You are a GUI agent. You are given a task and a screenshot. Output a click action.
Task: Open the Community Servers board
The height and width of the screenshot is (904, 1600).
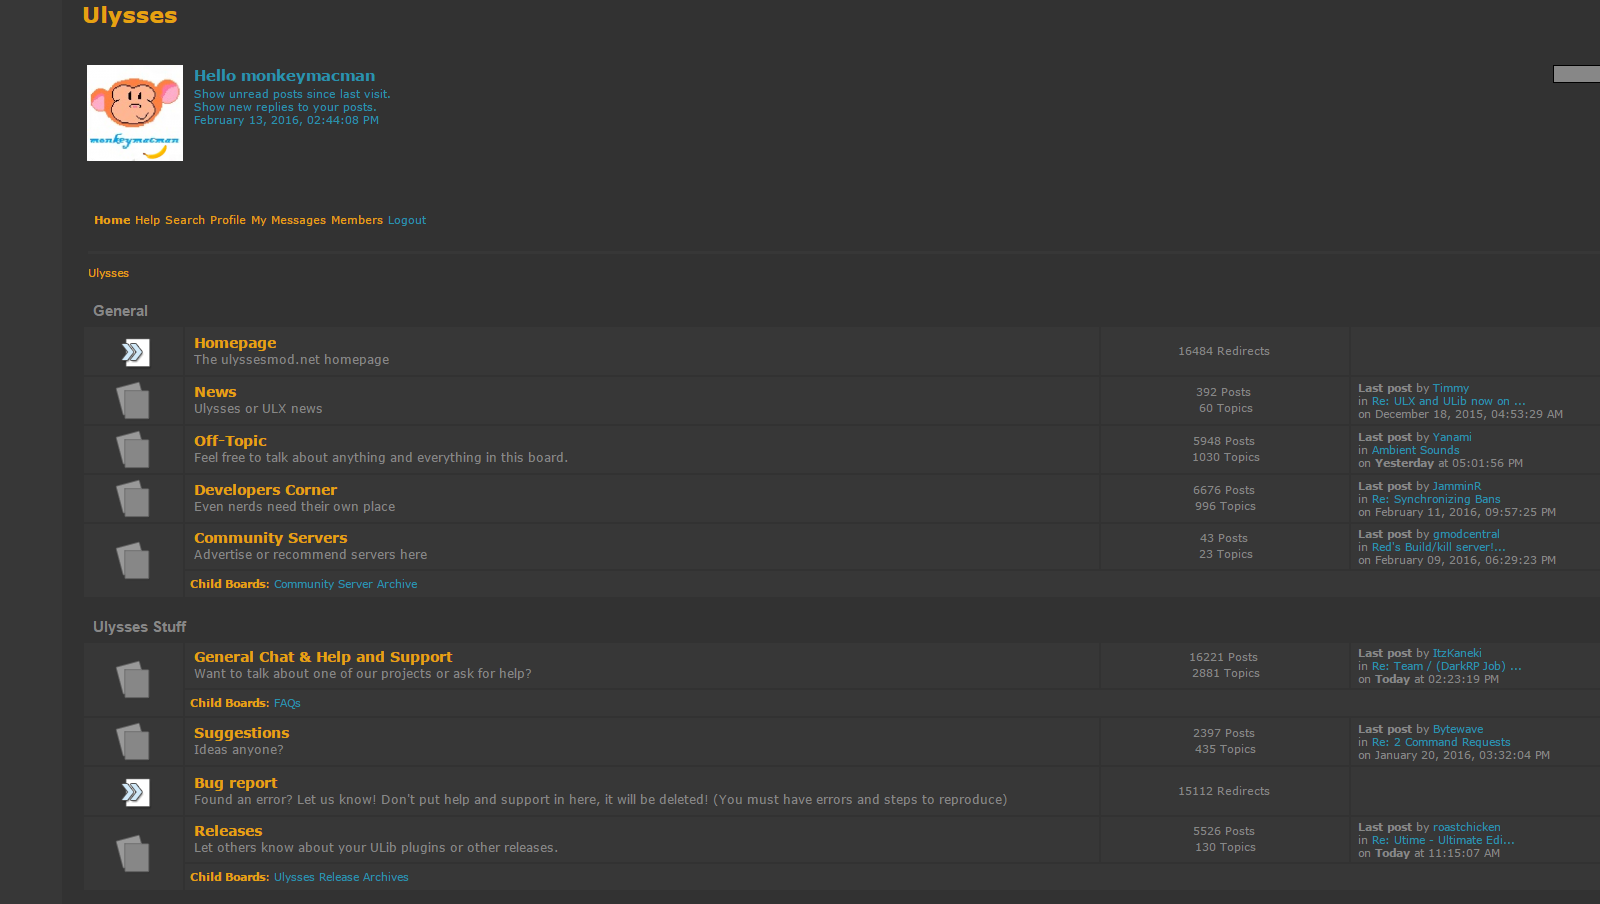pos(270,538)
